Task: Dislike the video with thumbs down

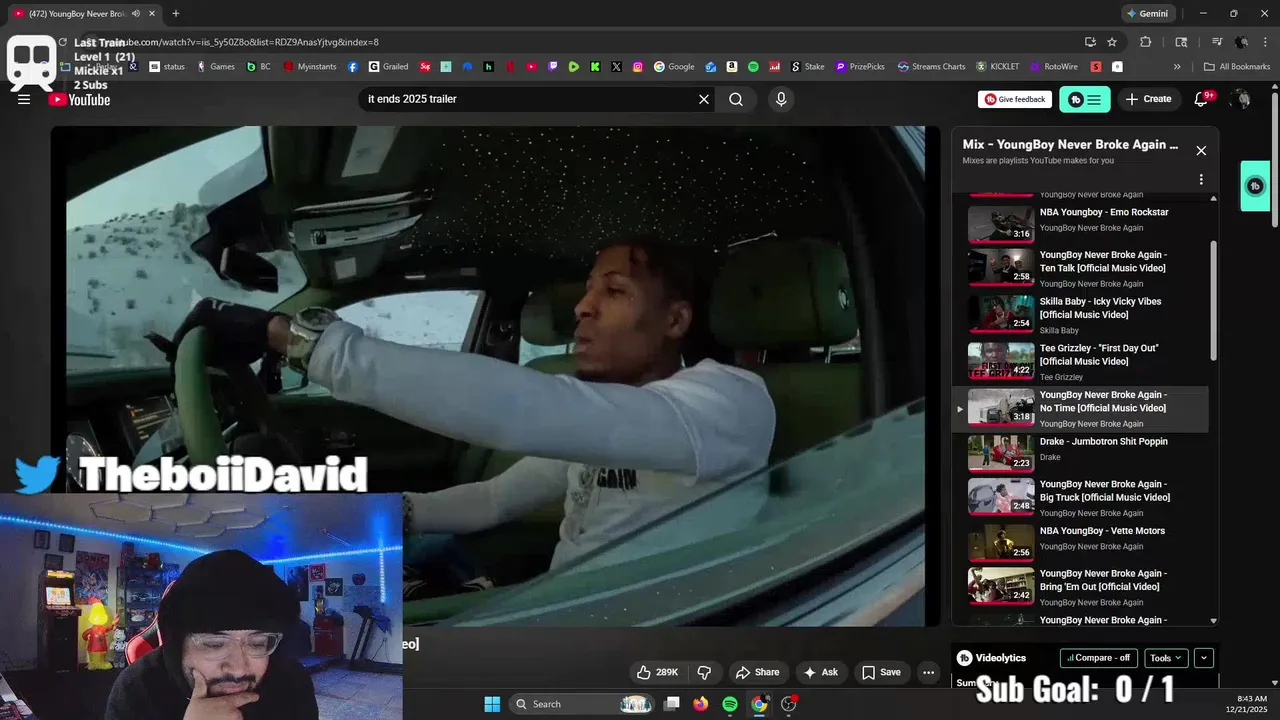Action: pyautogui.click(x=704, y=672)
